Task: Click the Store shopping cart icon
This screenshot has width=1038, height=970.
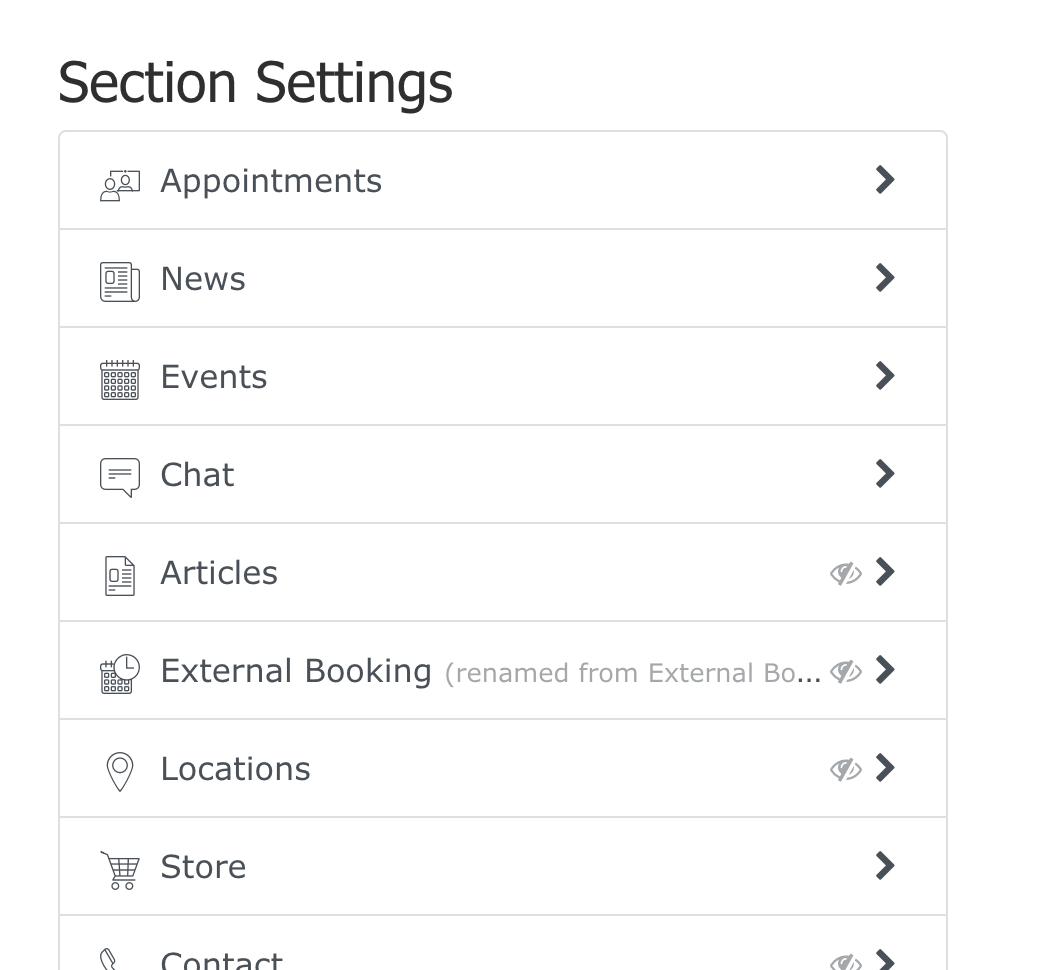Action: (120, 869)
